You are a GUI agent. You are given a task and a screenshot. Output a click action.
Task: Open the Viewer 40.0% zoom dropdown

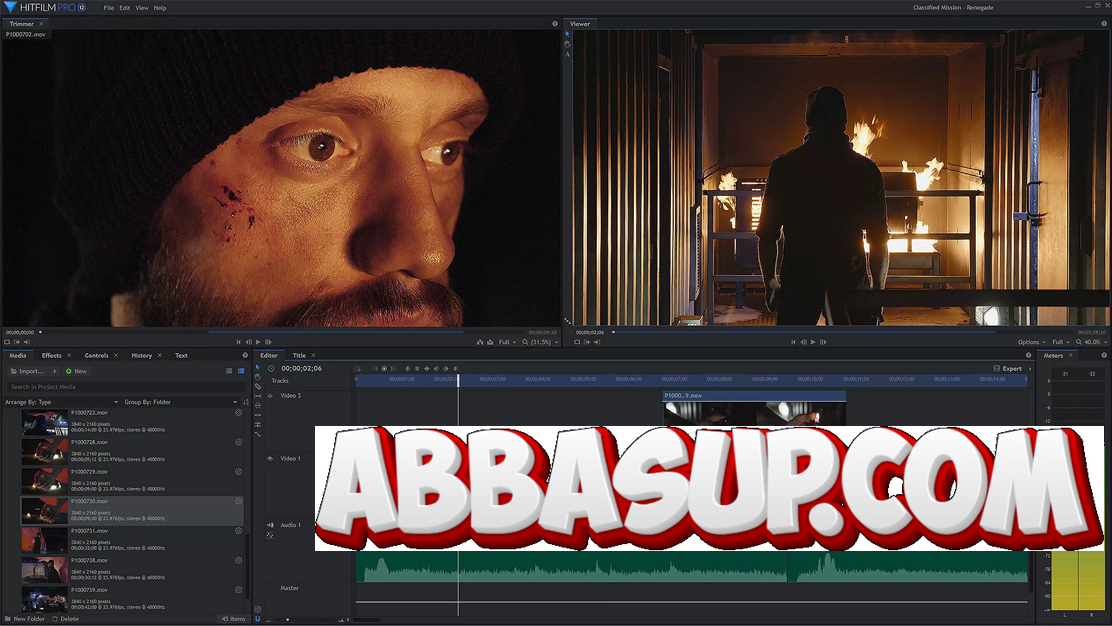pos(1092,342)
